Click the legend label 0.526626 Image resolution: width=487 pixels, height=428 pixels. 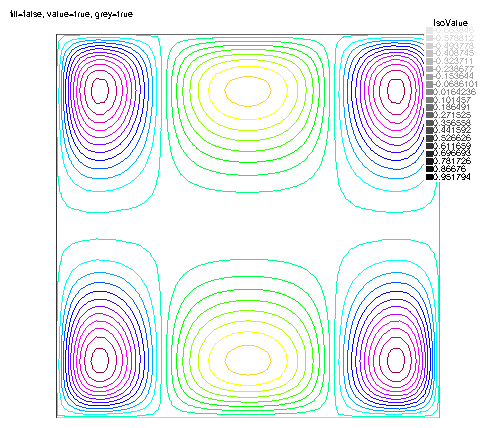[x=452, y=138]
